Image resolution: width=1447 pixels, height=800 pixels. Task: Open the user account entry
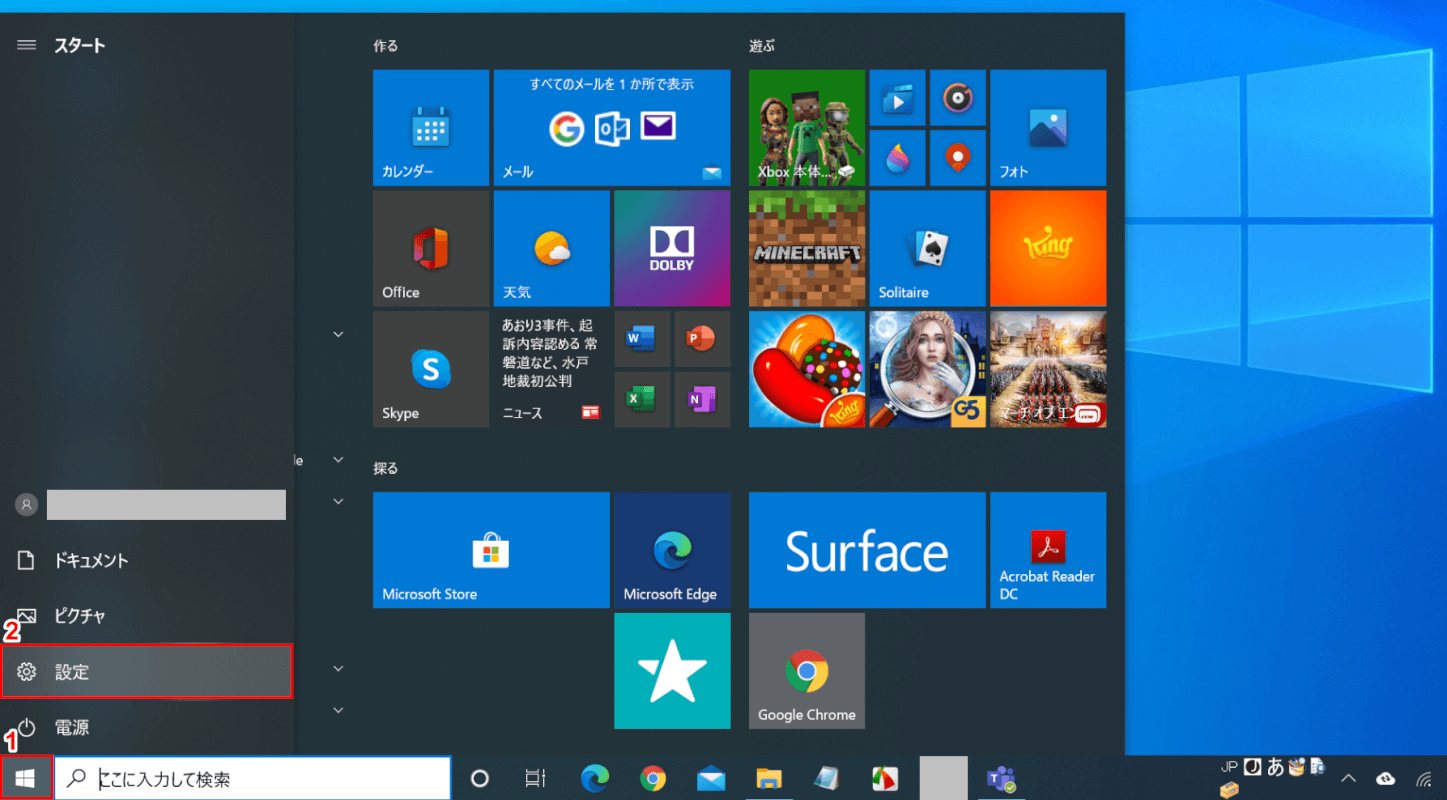click(x=147, y=505)
